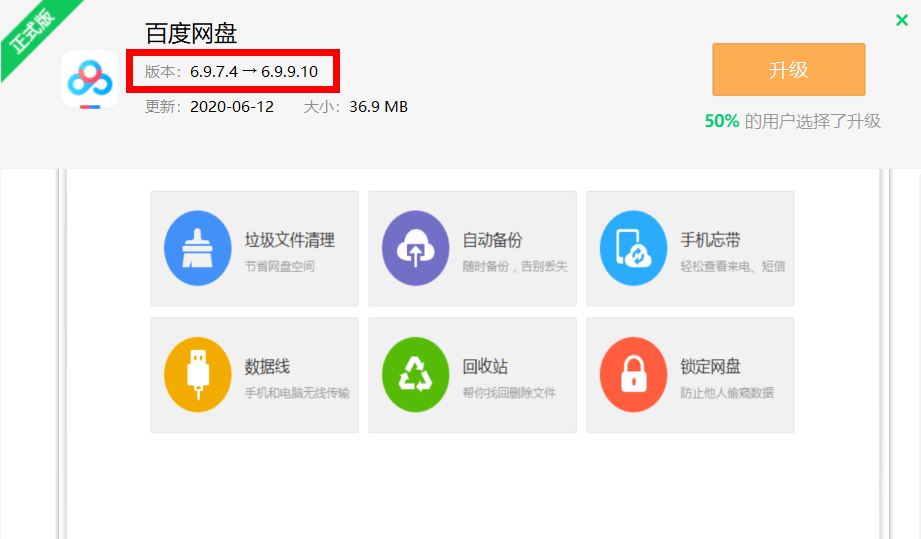This screenshot has width=921, height=539.
Task: Open the 垃圾文件清理 broom icon
Action: 197,248
